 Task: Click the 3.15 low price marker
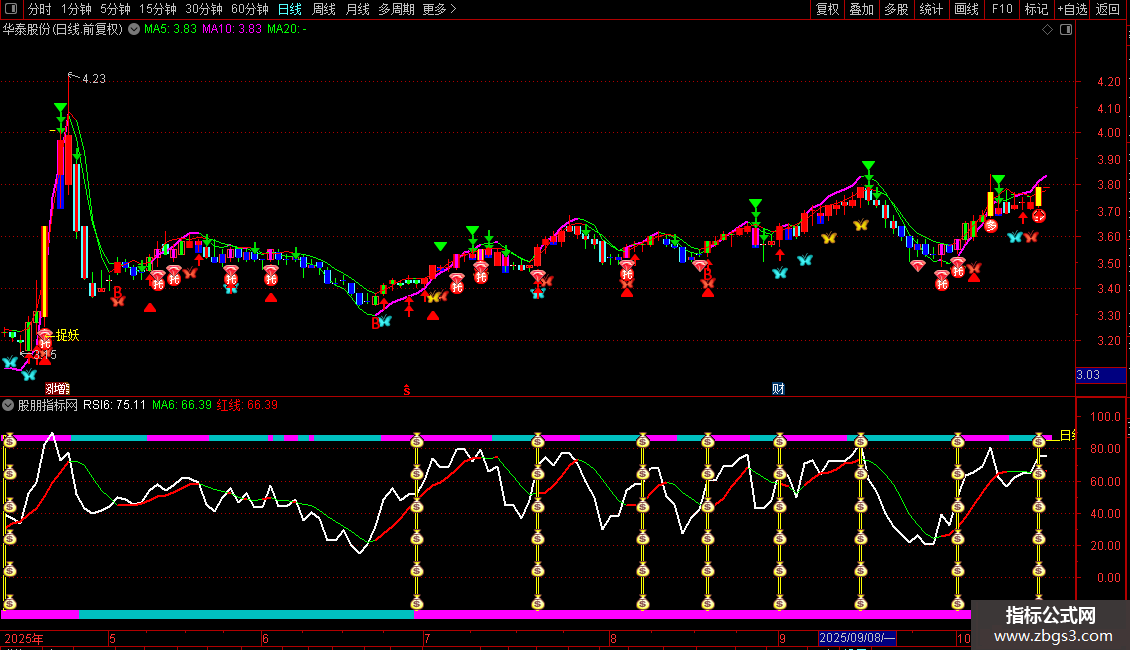45,355
